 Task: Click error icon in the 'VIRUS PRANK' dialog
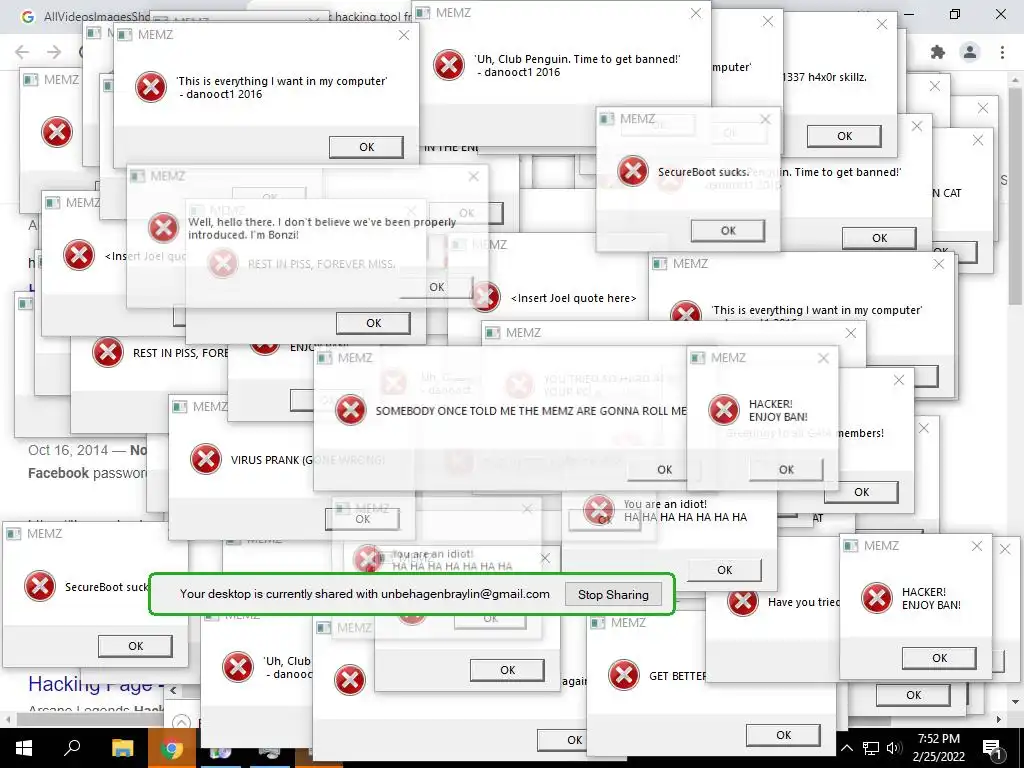[206, 458]
